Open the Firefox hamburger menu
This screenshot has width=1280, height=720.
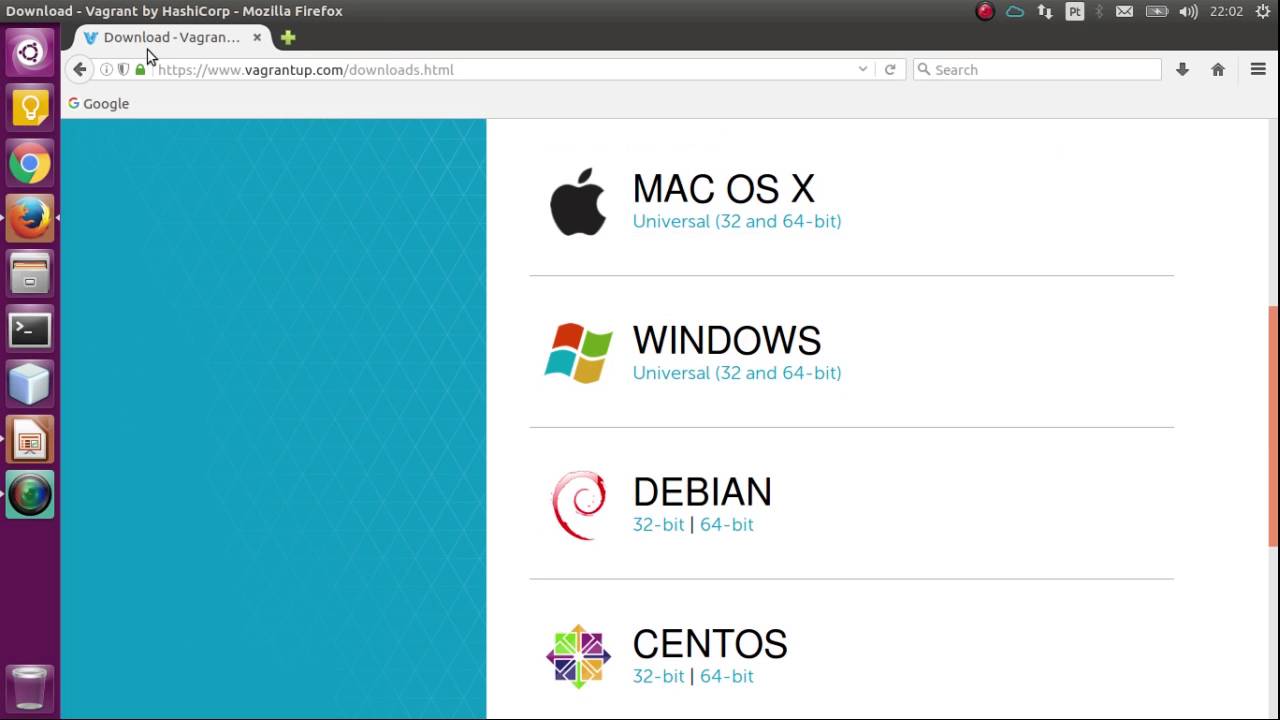[1258, 70]
